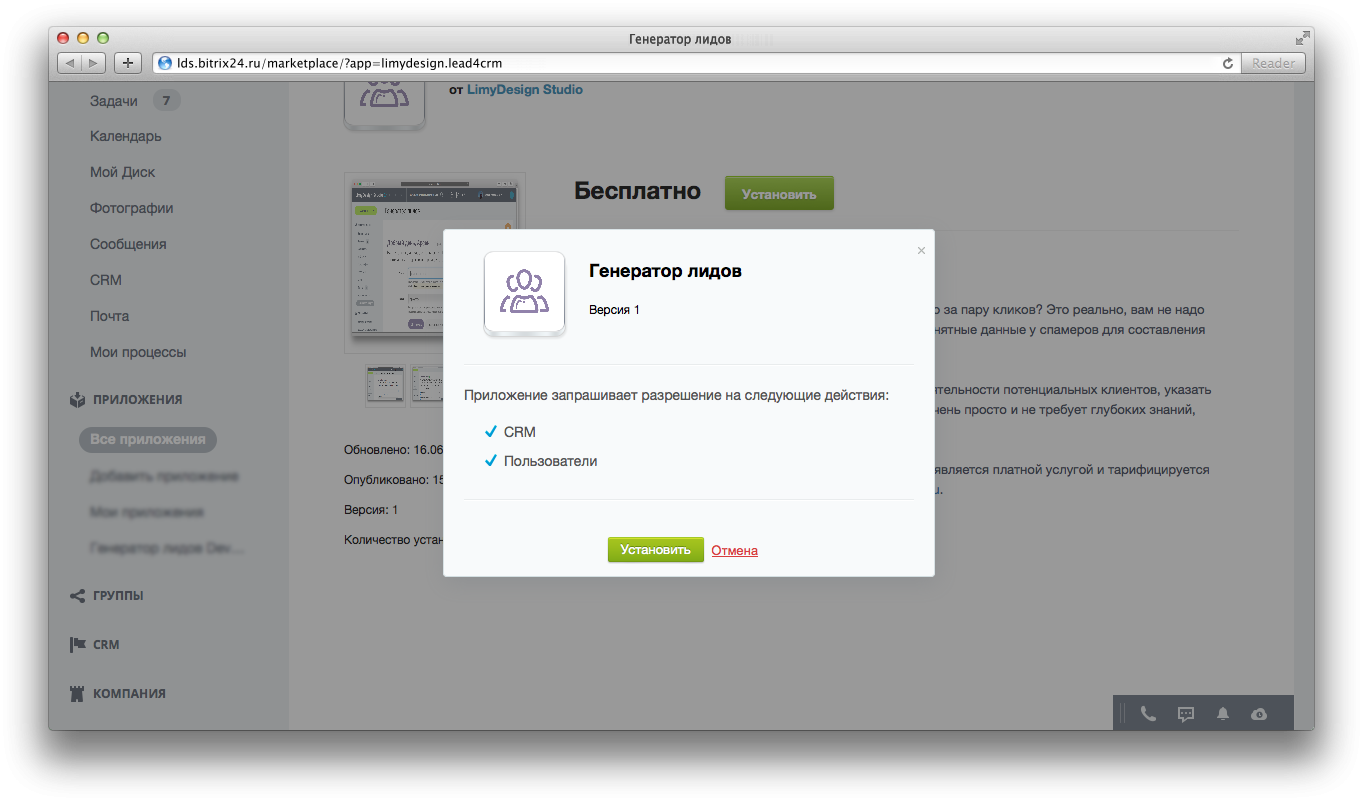Viewport: 1363px width, 801px height.
Task: Open Почта from the sidebar
Action: (x=110, y=315)
